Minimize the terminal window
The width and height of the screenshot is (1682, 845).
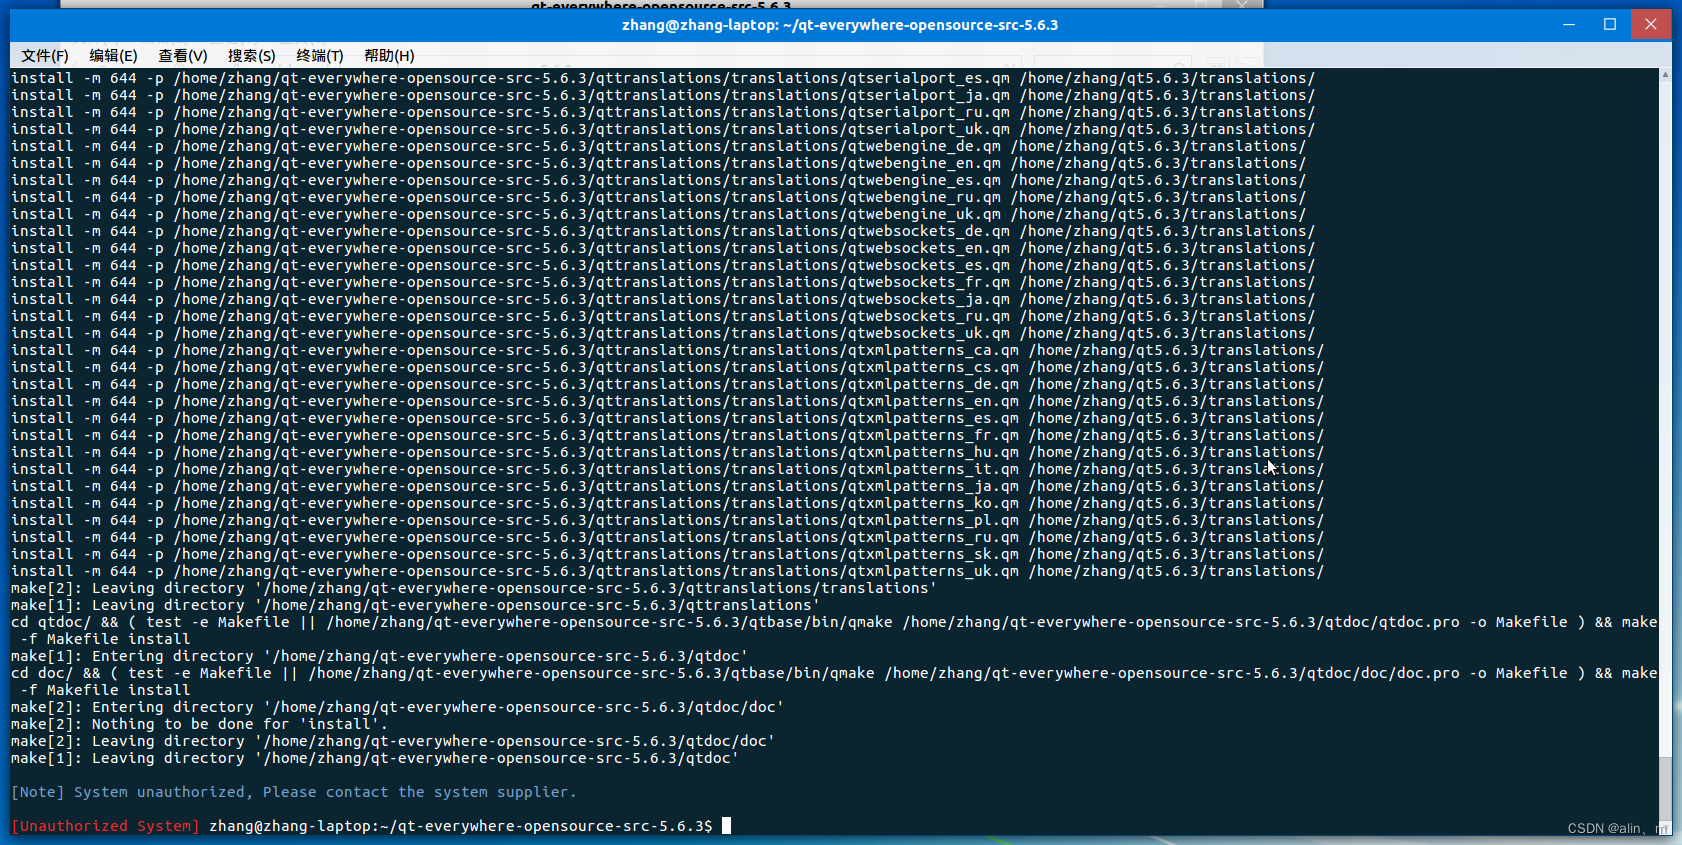point(1569,24)
